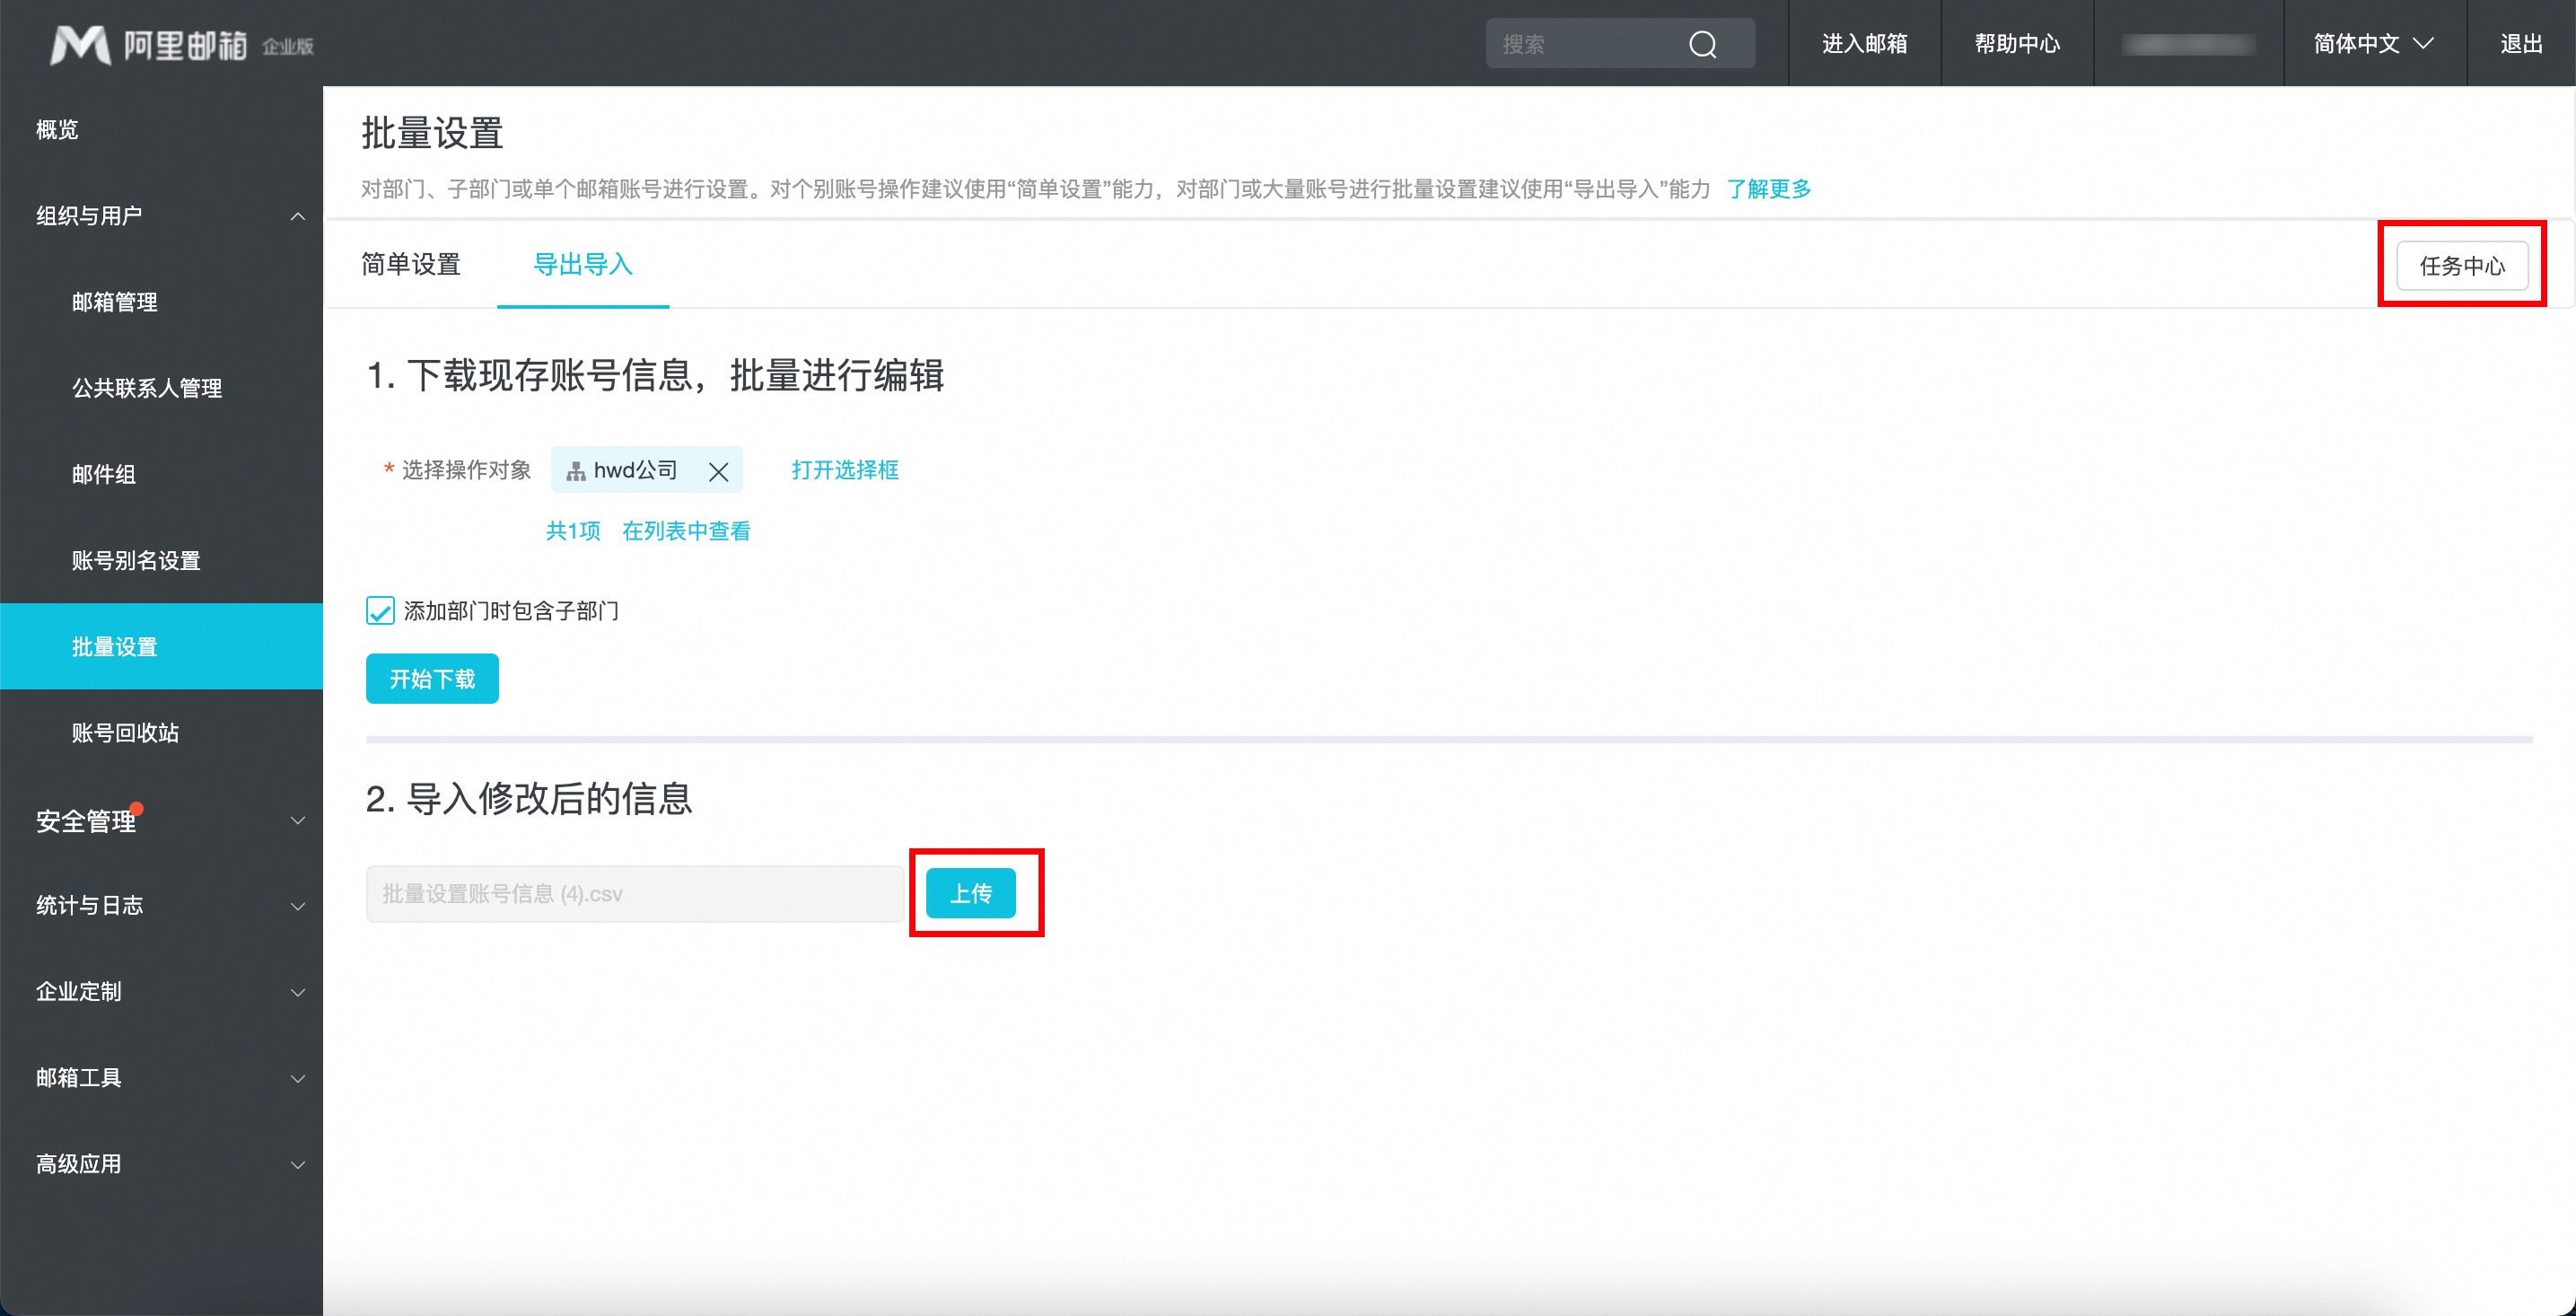Screen dimensions: 2576x1316
Task: Click the 在列表中查看 link
Action: pos(686,531)
